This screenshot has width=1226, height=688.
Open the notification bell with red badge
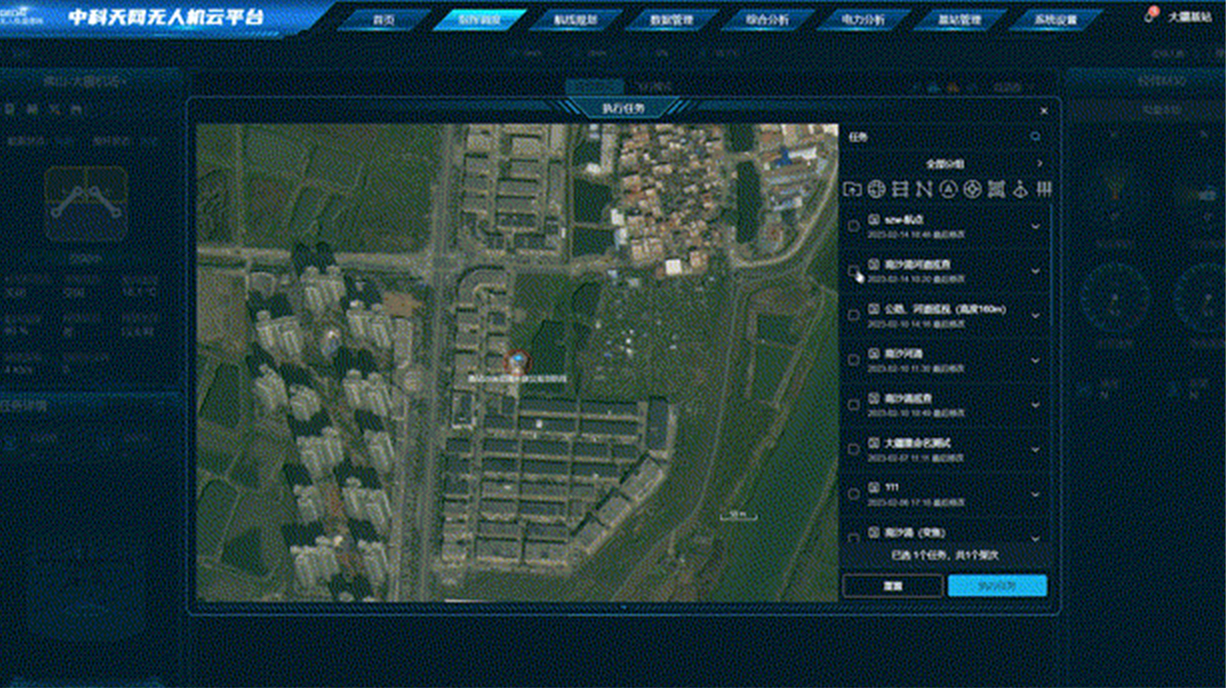pos(1149,17)
